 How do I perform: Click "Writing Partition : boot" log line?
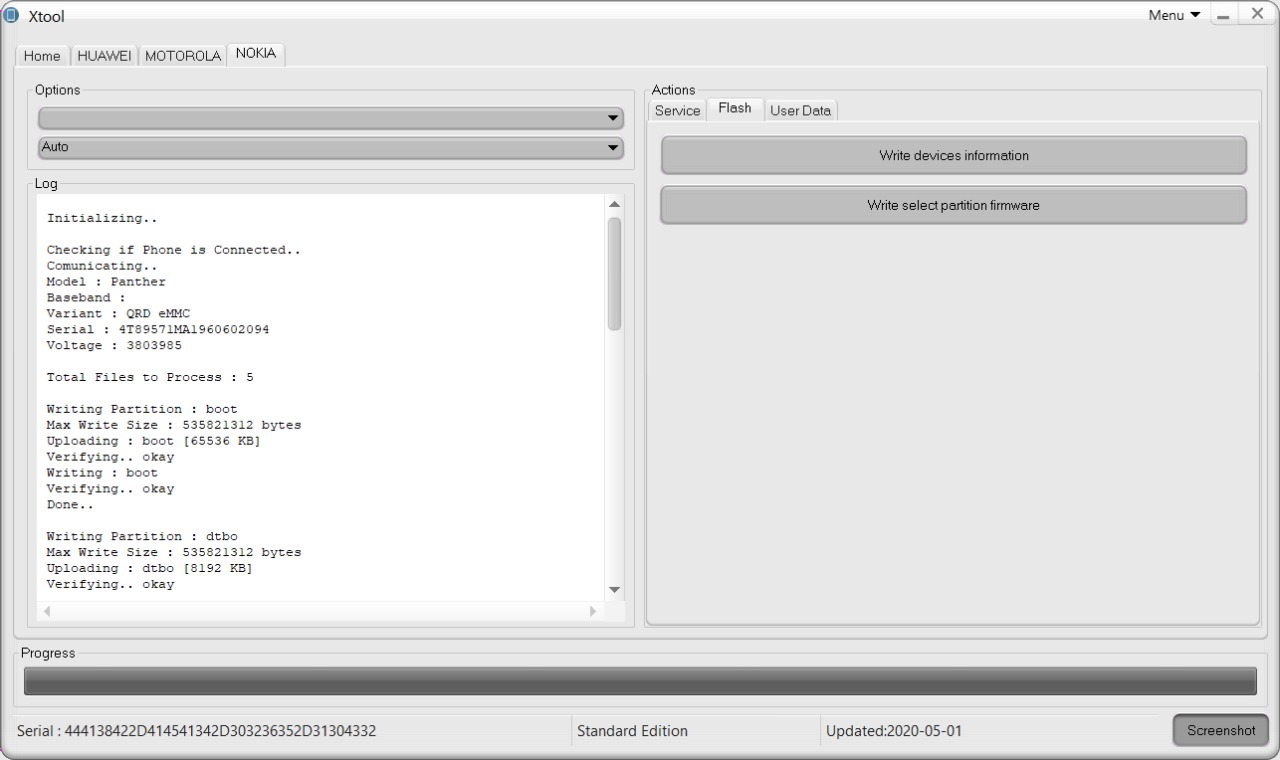142,409
